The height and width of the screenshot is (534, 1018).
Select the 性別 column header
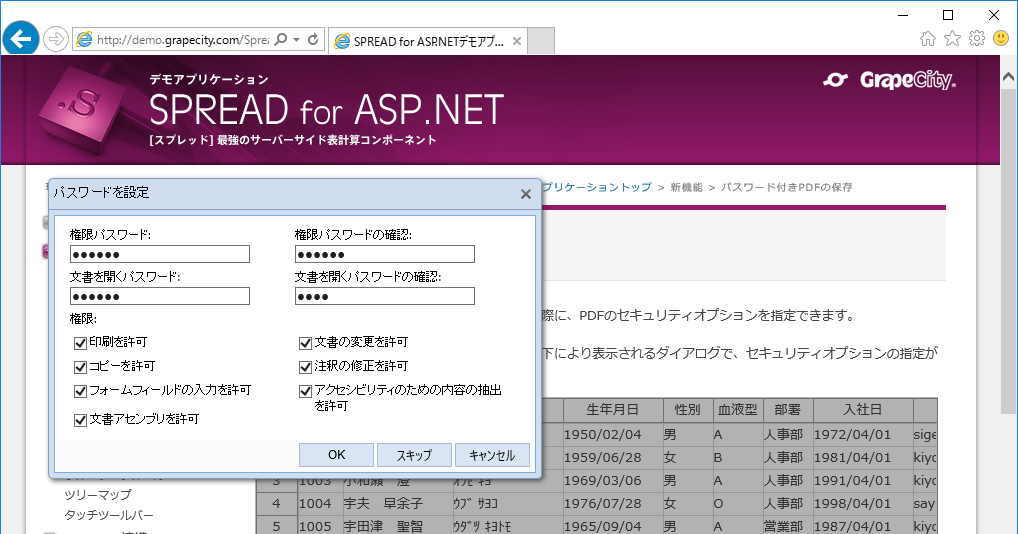click(688, 409)
